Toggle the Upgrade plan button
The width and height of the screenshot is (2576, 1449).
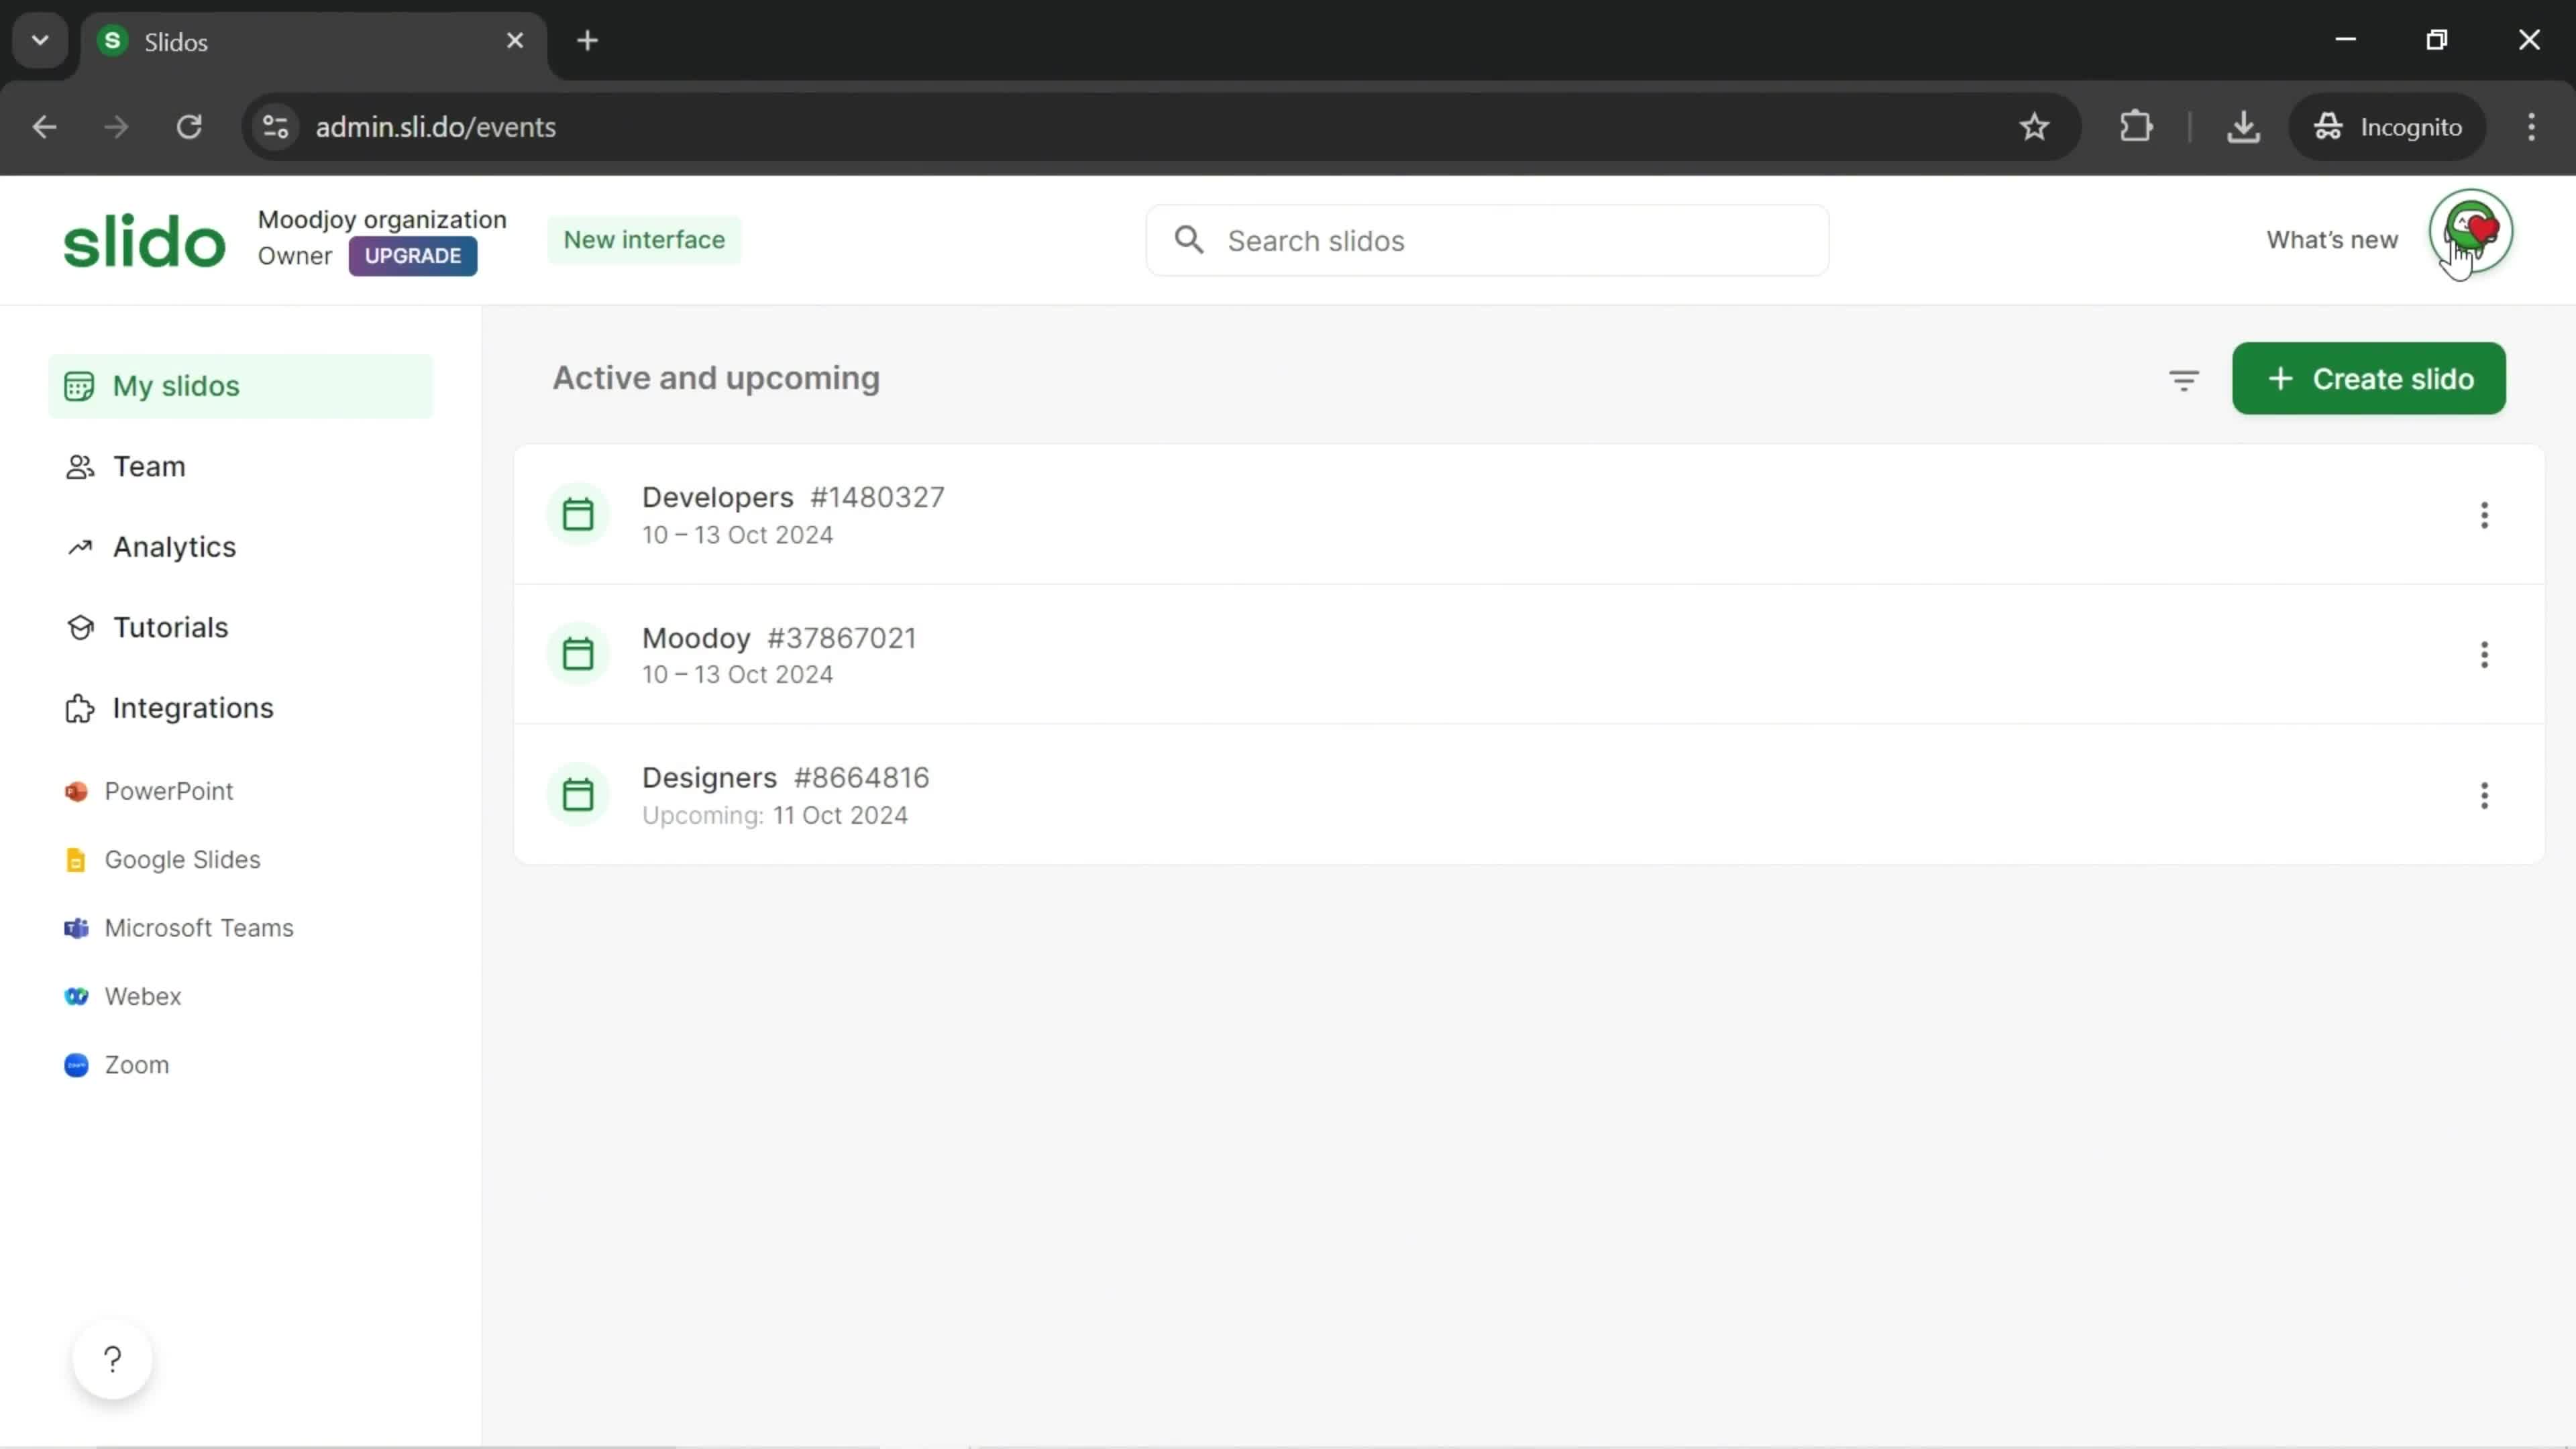coord(414,256)
